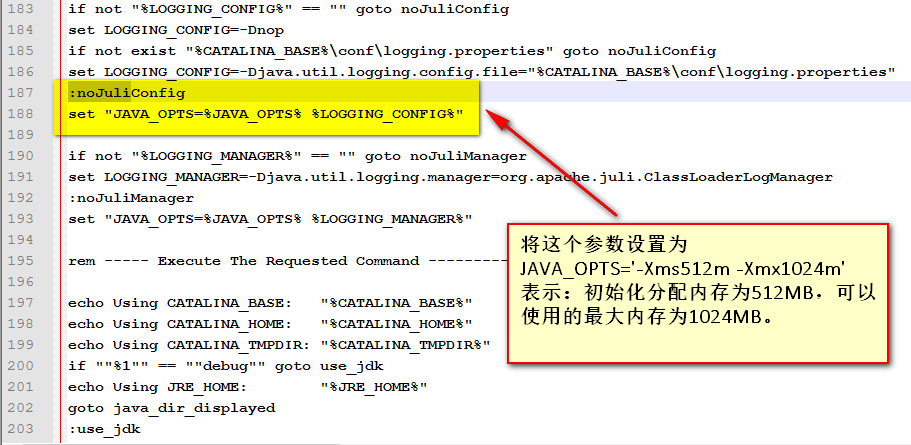This screenshot has width=911, height=445.
Task: Select line number 197 in the margin
Action: (21, 303)
